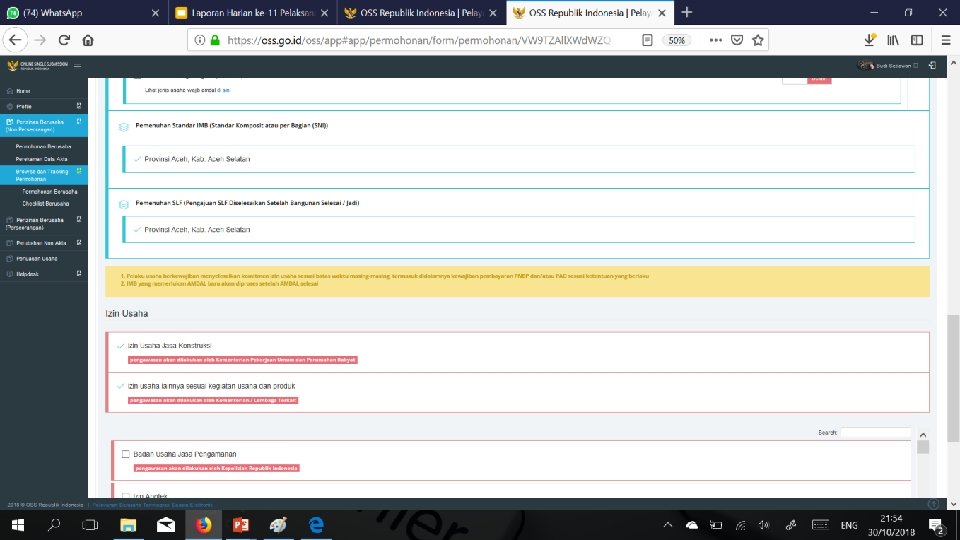The height and width of the screenshot is (540, 960).
Task: Tick the Izin Arsitek checkbox
Action: click(x=126, y=496)
